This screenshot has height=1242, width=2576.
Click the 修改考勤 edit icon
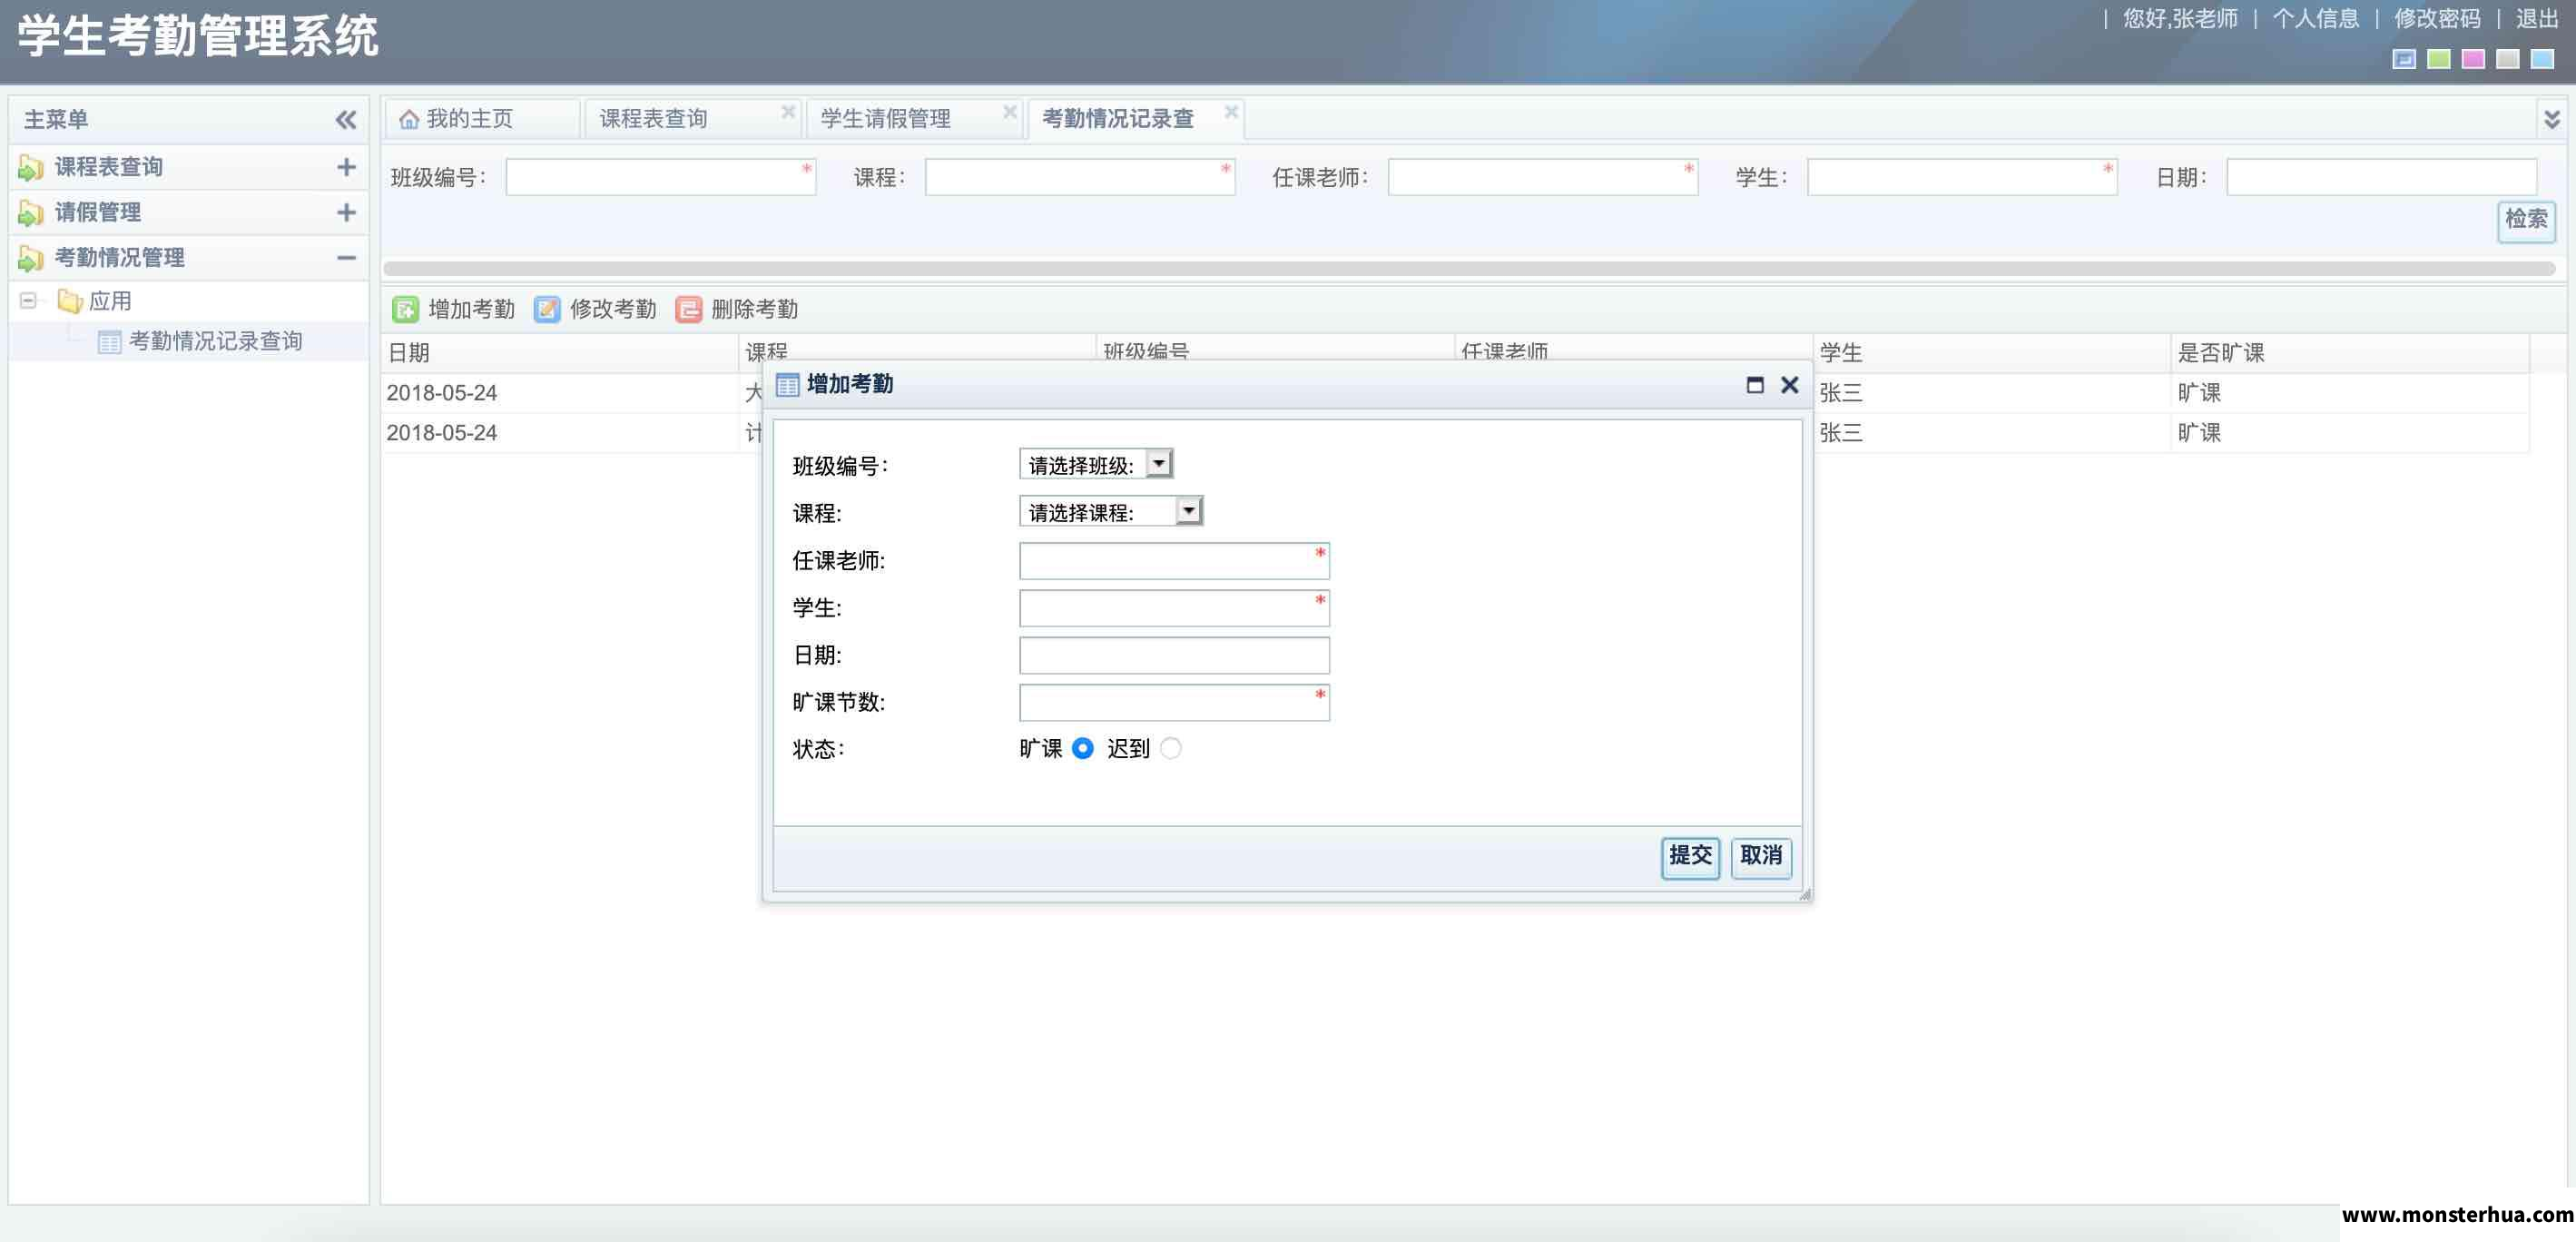[x=547, y=309]
